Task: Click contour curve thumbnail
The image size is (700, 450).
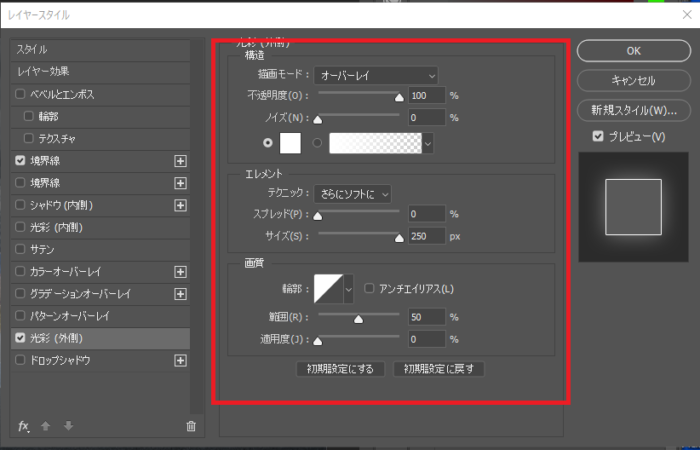Action: click(x=329, y=289)
